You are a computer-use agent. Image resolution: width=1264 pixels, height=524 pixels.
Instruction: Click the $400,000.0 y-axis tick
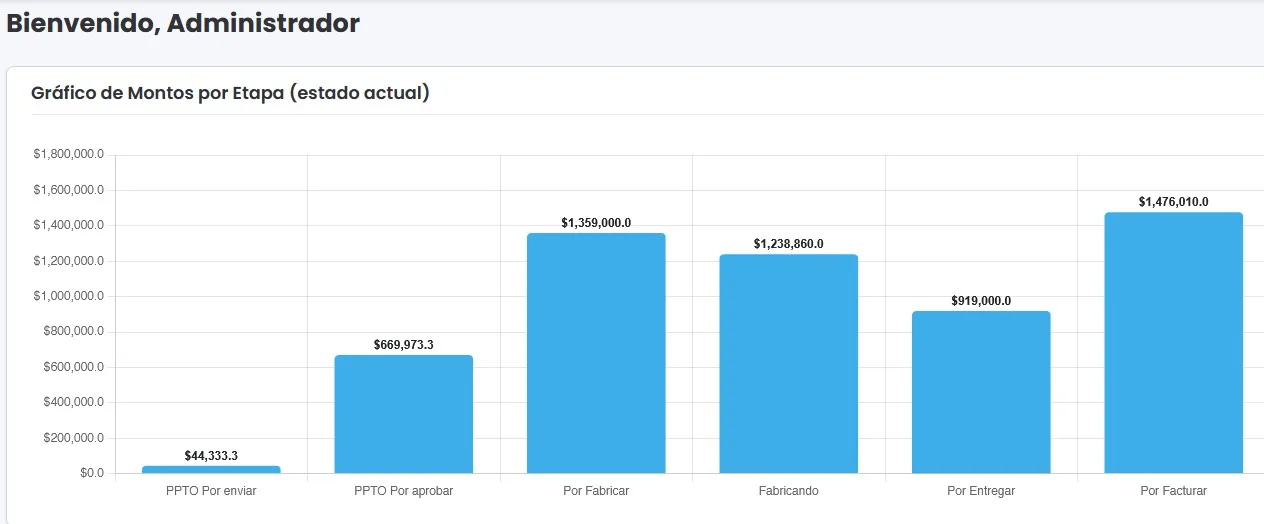tap(73, 402)
